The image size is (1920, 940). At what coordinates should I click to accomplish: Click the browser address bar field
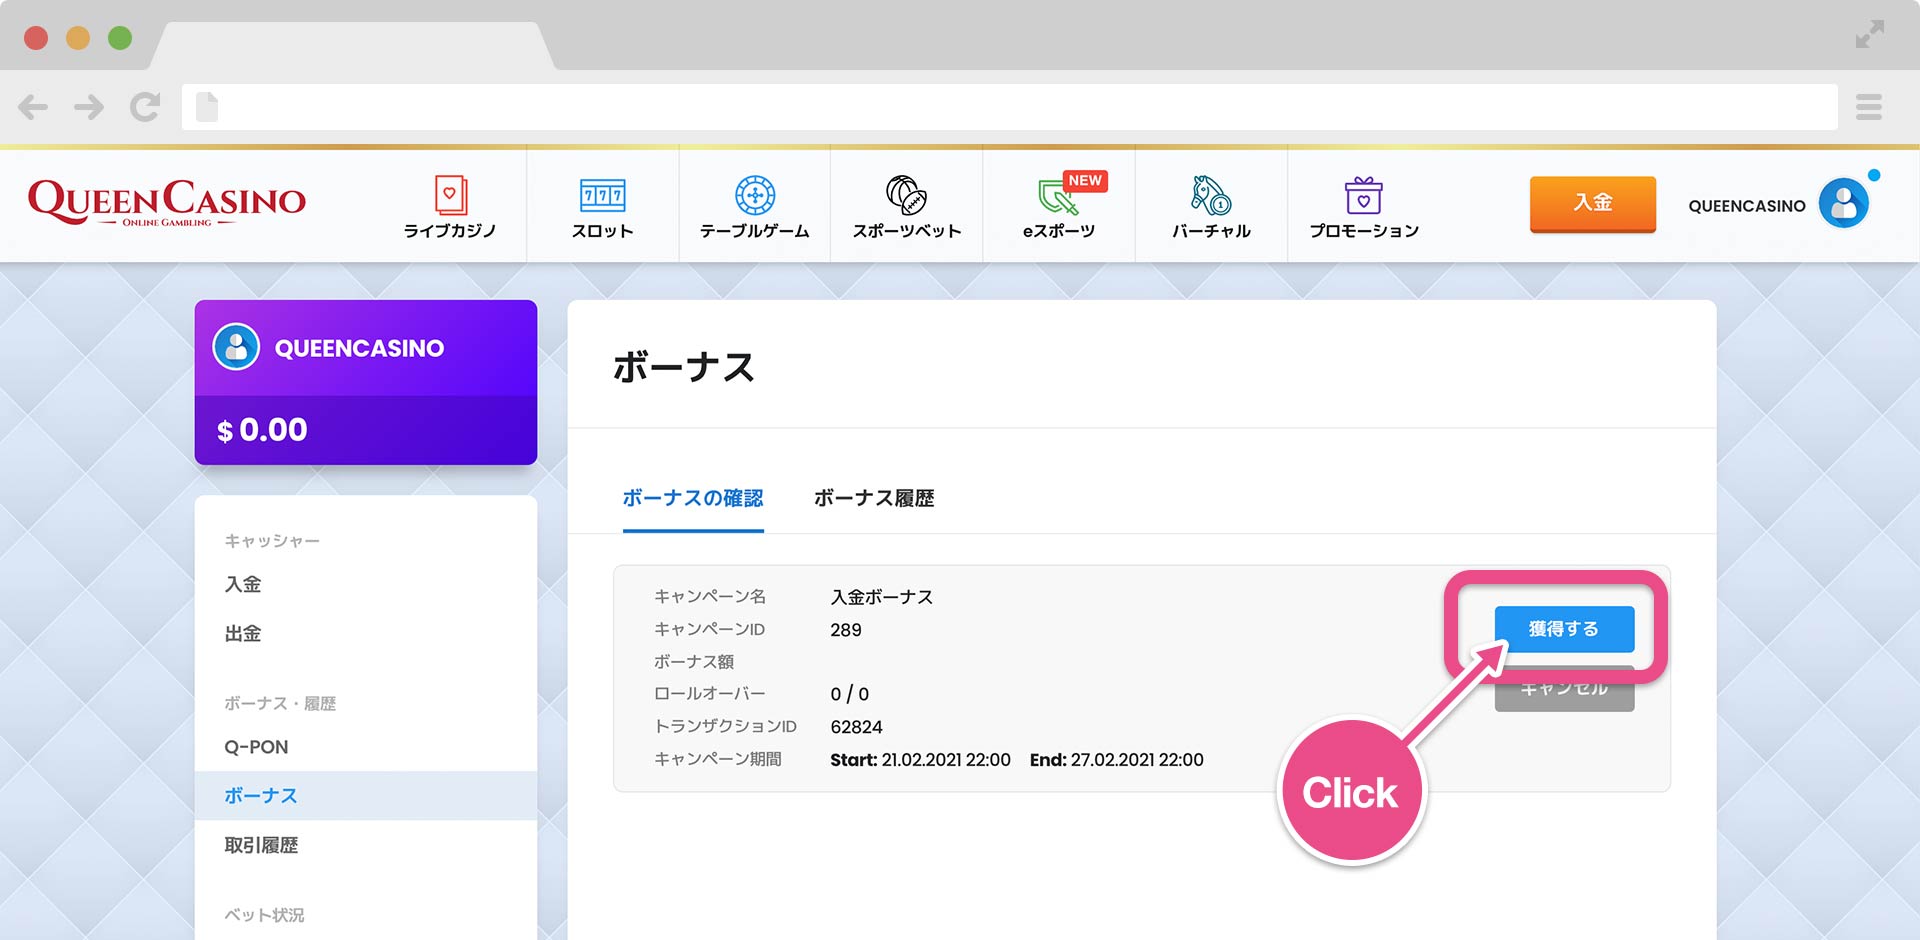[1009, 107]
